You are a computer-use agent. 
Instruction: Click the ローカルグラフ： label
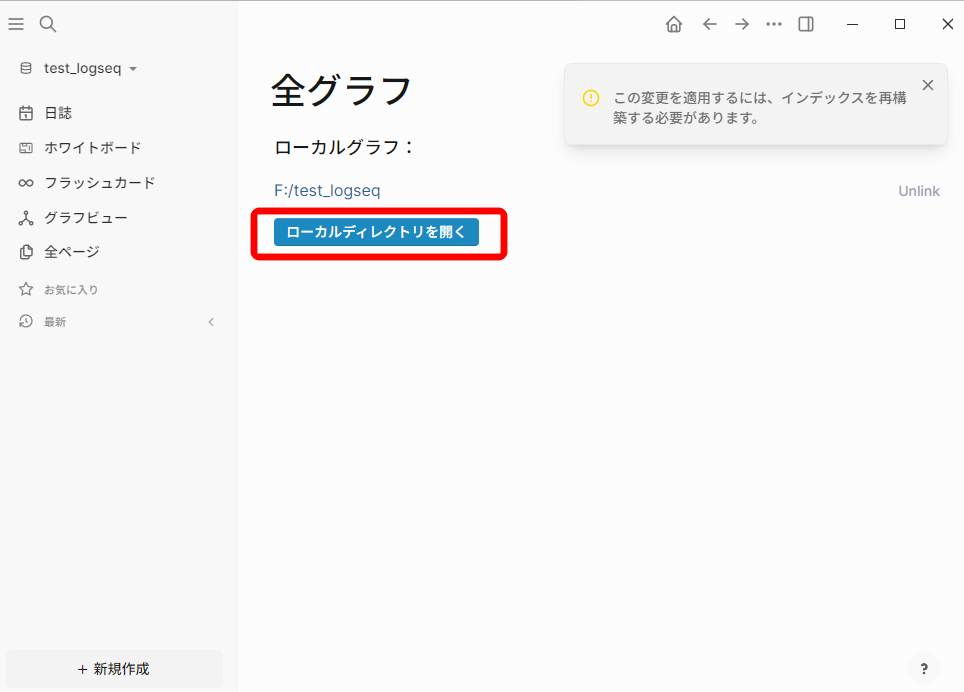[345, 147]
